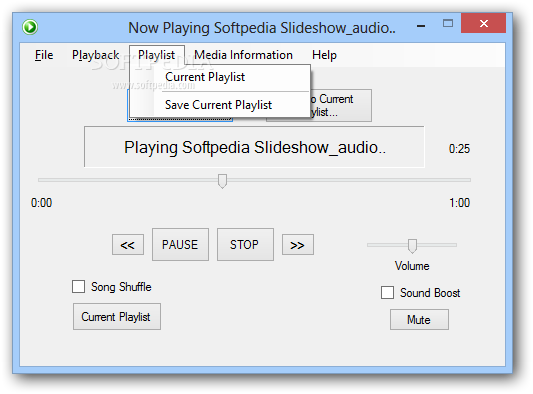Click the green play app icon in title bar
Image resolution: width=533 pixels, height=394 pixels.
pyautogui.click(x=30, y=27)
